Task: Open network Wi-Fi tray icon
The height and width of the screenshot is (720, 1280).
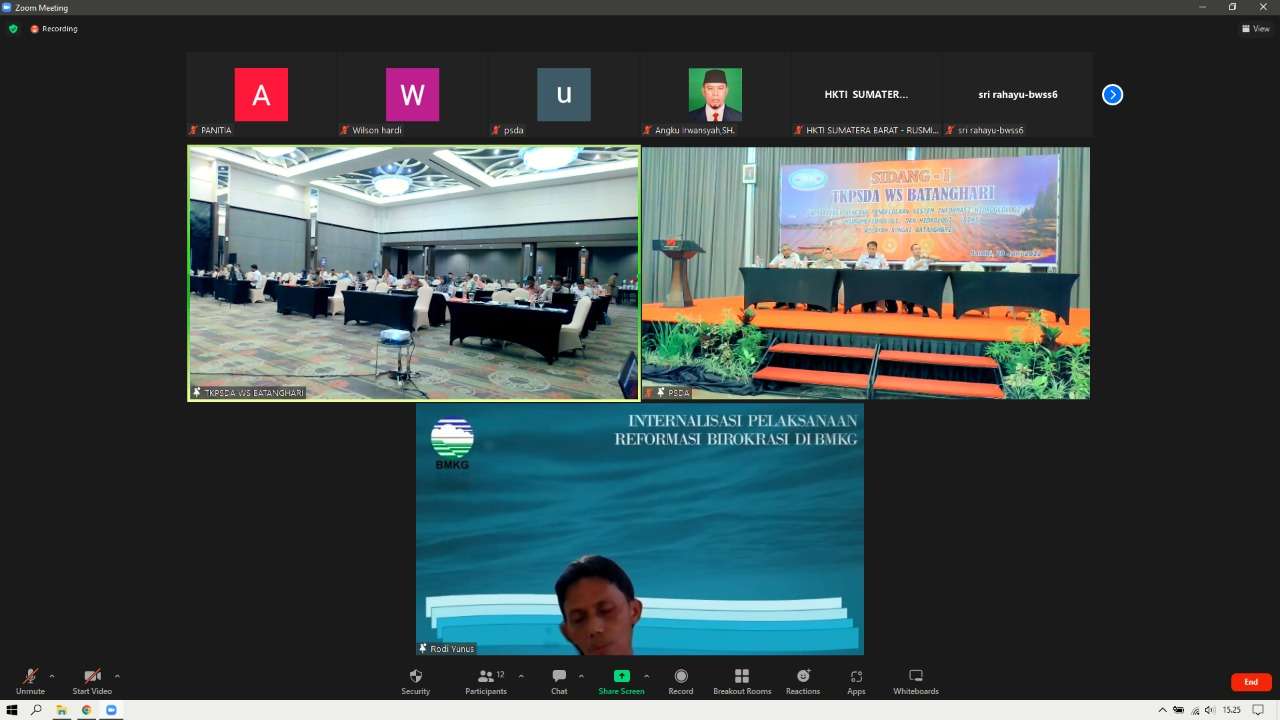Action: pyautogui.click(x=1195, y=710)
